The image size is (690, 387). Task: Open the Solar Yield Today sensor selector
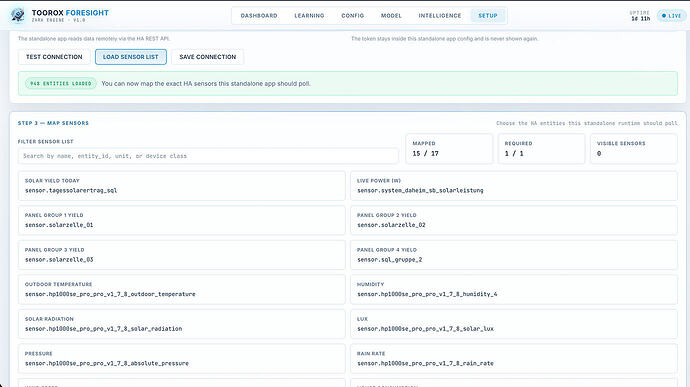[181, 186]
